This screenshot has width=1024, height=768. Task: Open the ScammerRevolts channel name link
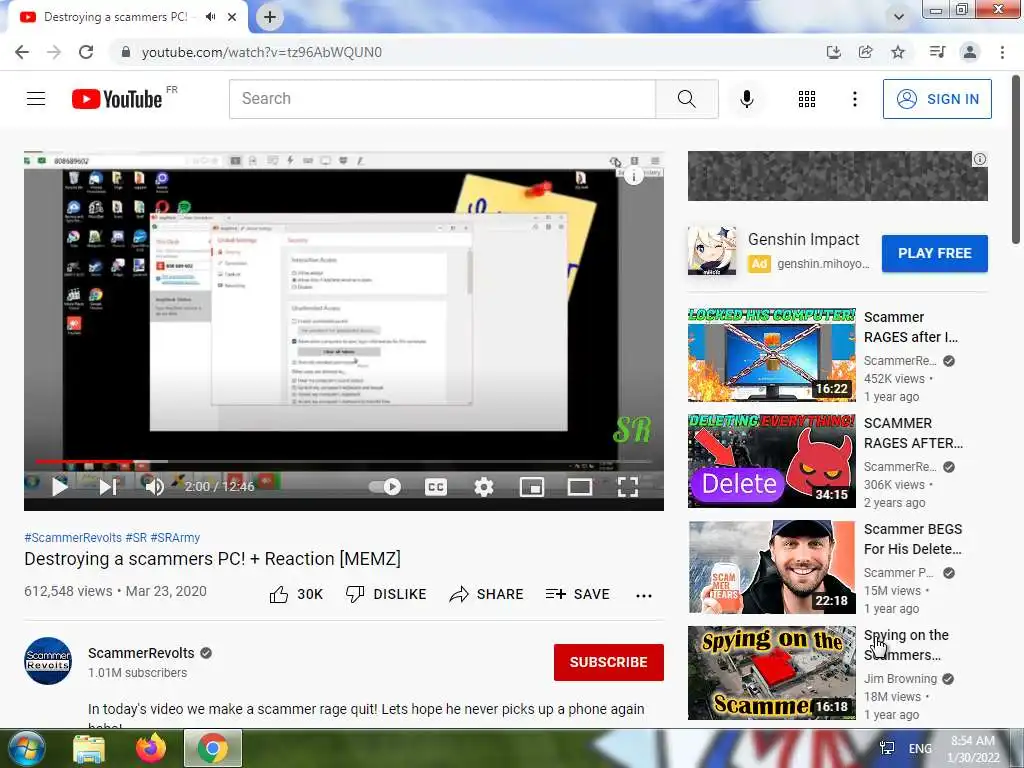[141, 653]
